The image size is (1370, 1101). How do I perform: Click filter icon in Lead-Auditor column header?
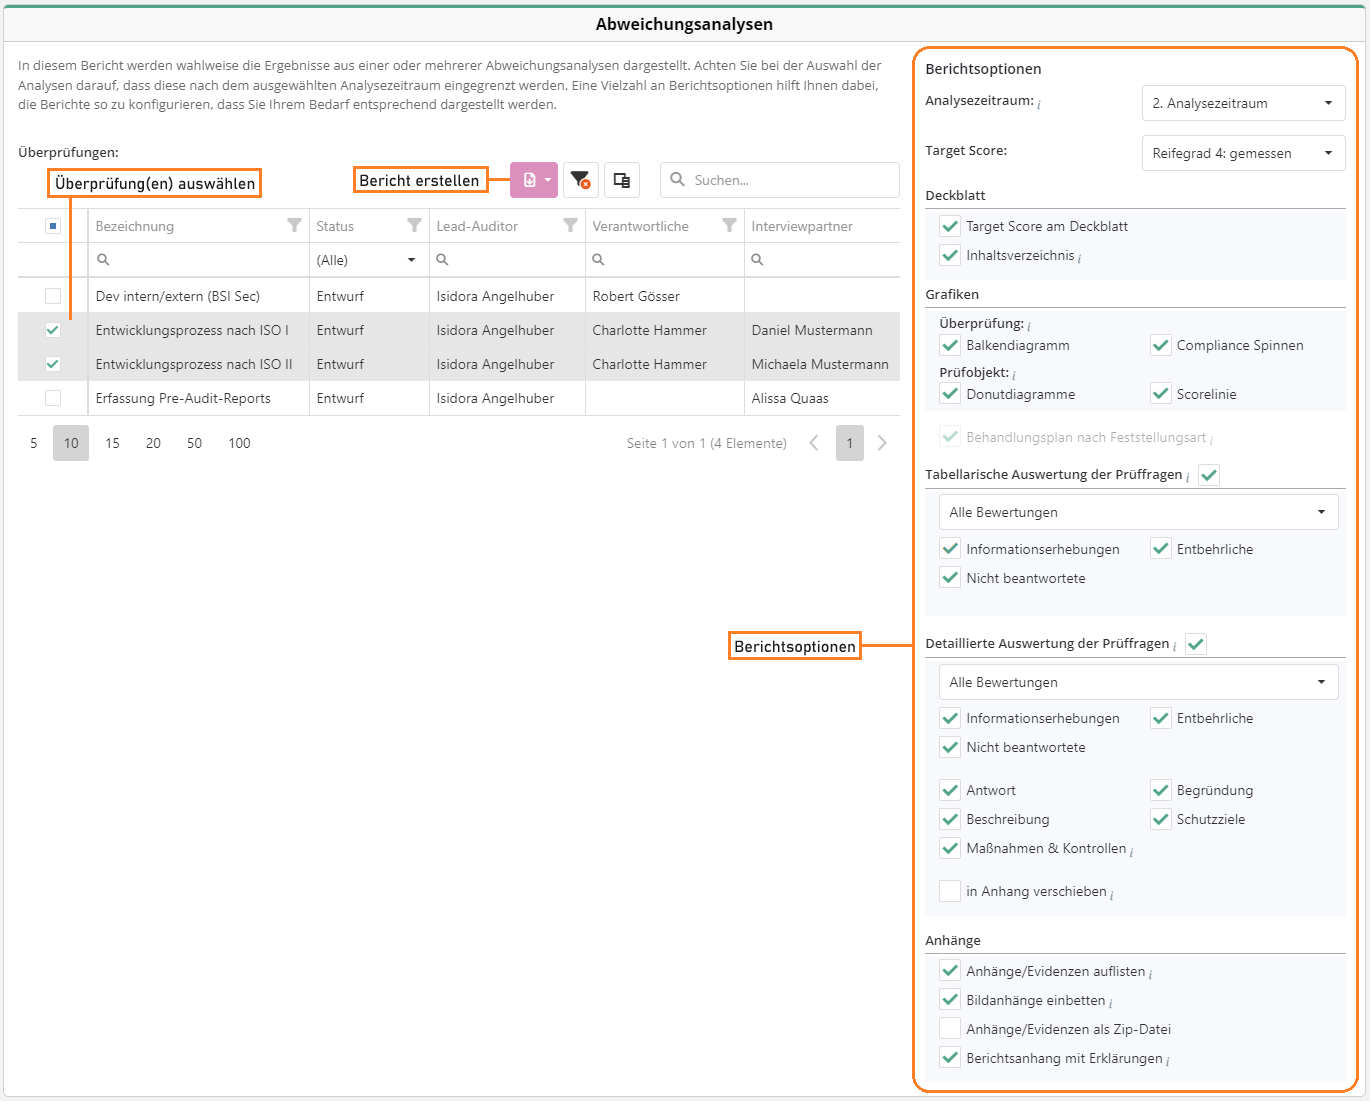coord(570,226)
